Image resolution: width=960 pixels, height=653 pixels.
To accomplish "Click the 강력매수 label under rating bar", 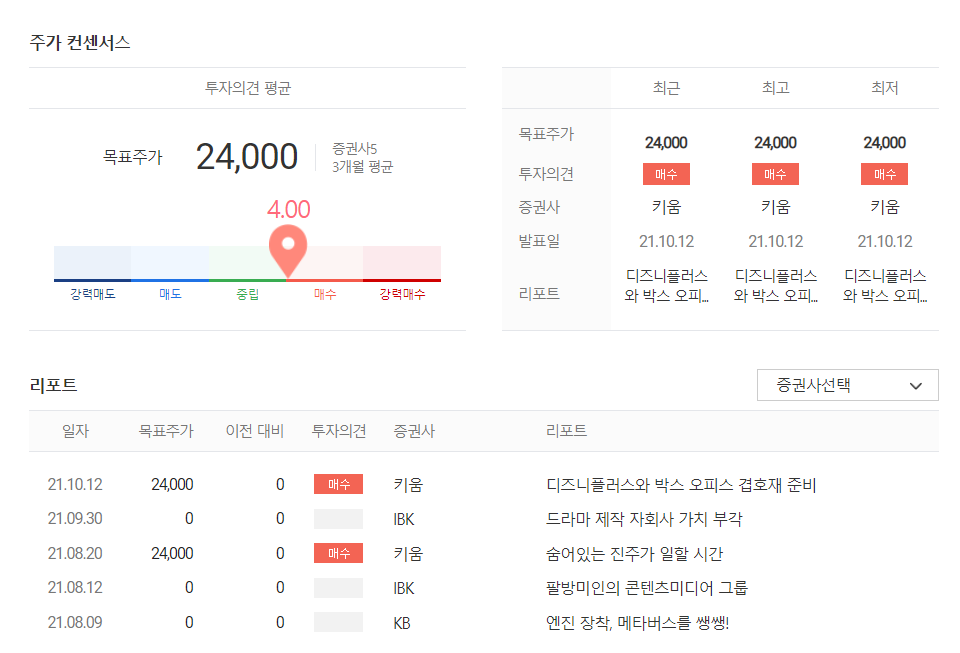I will click(x=402, y=294).
